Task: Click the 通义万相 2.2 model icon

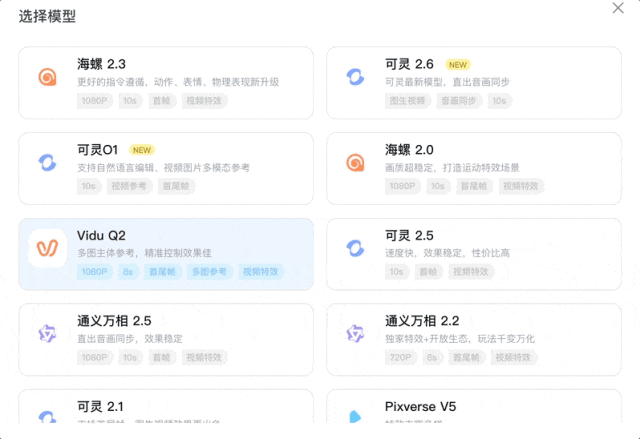Action: [355, 334]
